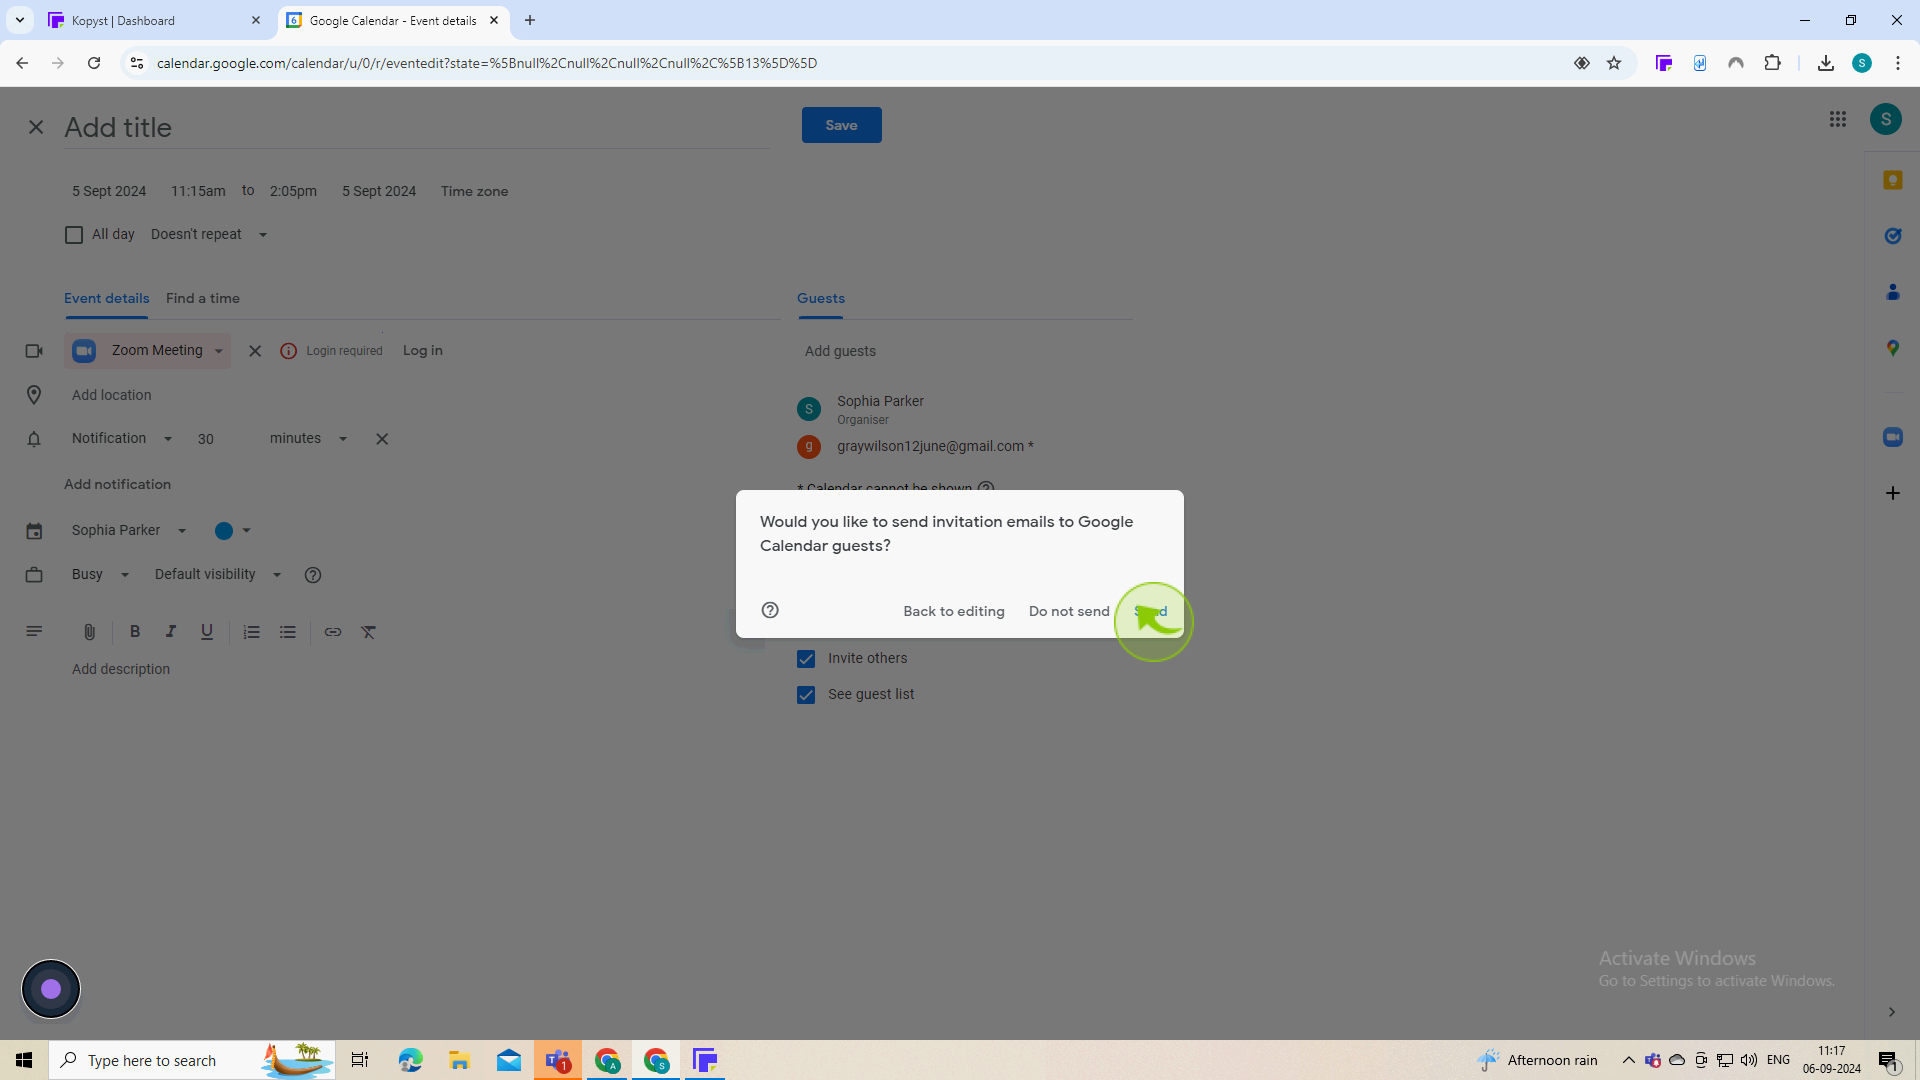Close the event editor with the X icon
1920x1080 pixels.
pyautogui.click(x=36, y=127)
